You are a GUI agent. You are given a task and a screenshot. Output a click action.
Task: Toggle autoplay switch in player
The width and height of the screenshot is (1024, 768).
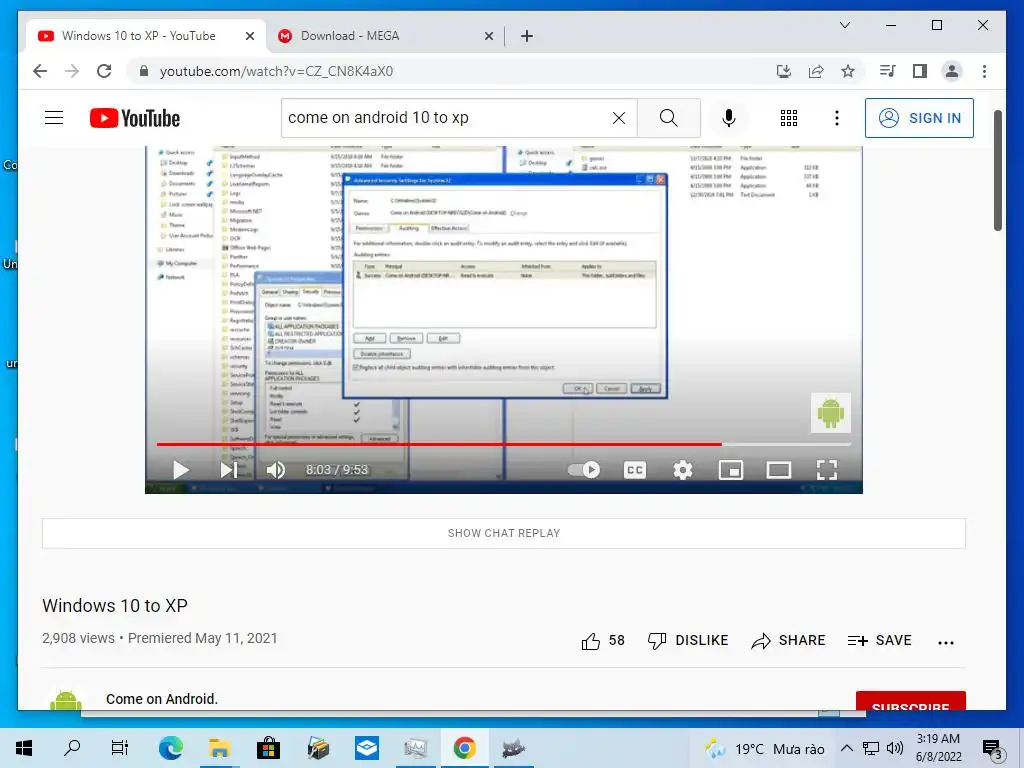[x=584, y=470]
